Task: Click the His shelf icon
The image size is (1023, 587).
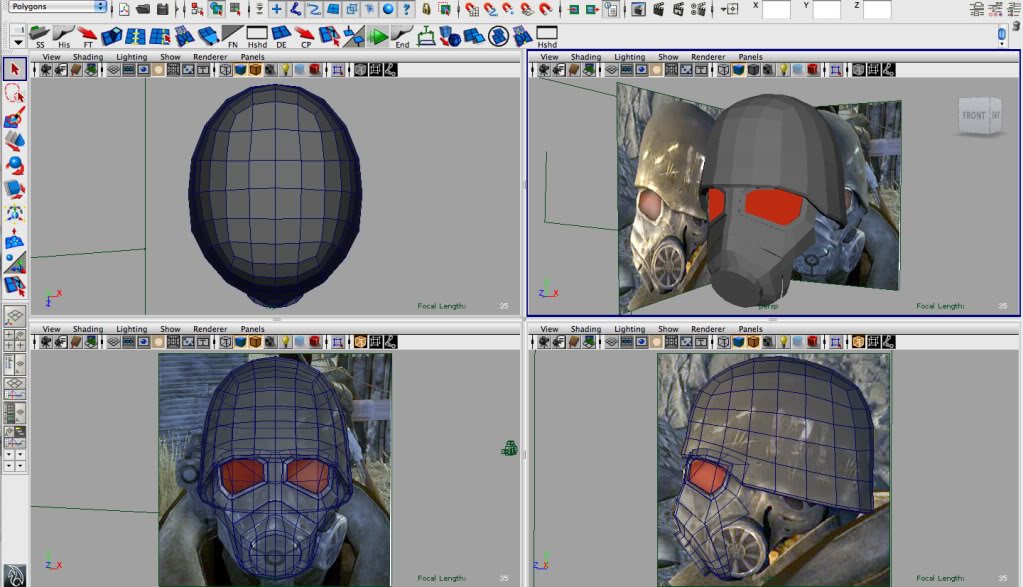Action: pos(64,37)
